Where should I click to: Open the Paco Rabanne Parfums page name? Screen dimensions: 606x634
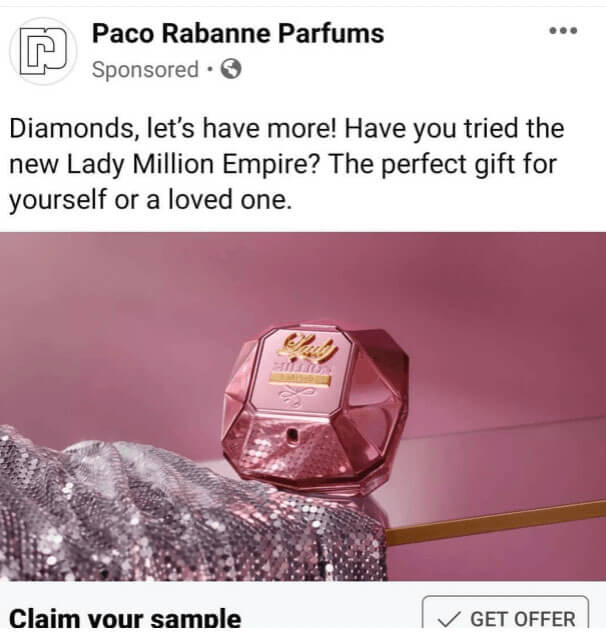(x=238, y=33)
